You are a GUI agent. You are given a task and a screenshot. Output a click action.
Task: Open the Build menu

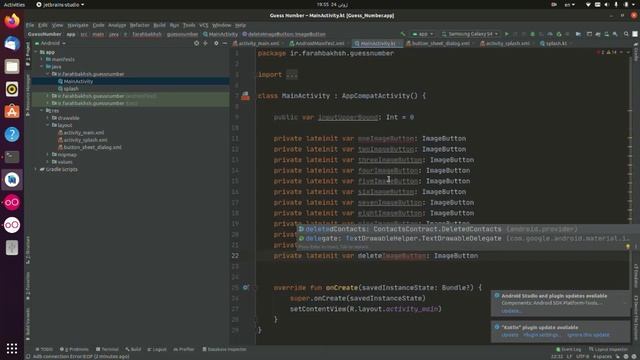point(159,25)
